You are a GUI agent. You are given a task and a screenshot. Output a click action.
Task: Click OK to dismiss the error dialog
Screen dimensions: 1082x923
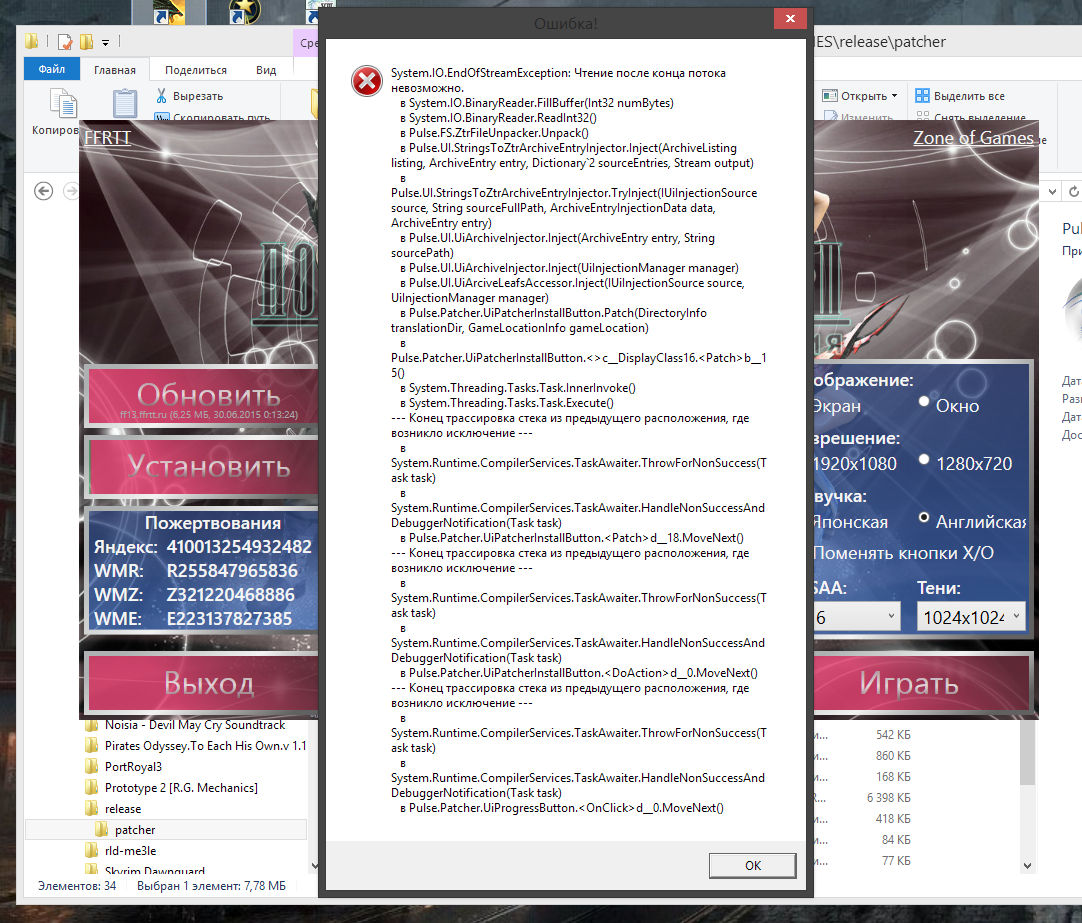(752, 865)
